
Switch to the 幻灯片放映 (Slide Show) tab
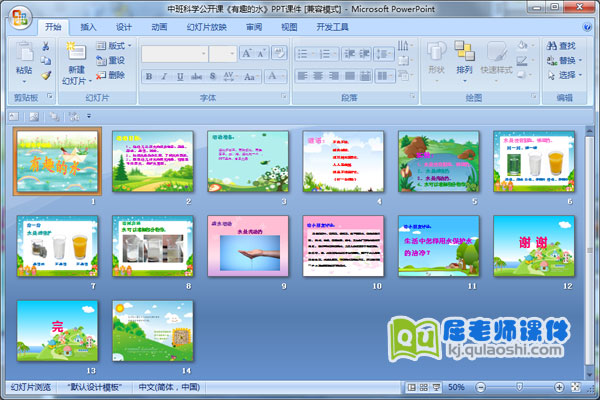click(207, 27)
